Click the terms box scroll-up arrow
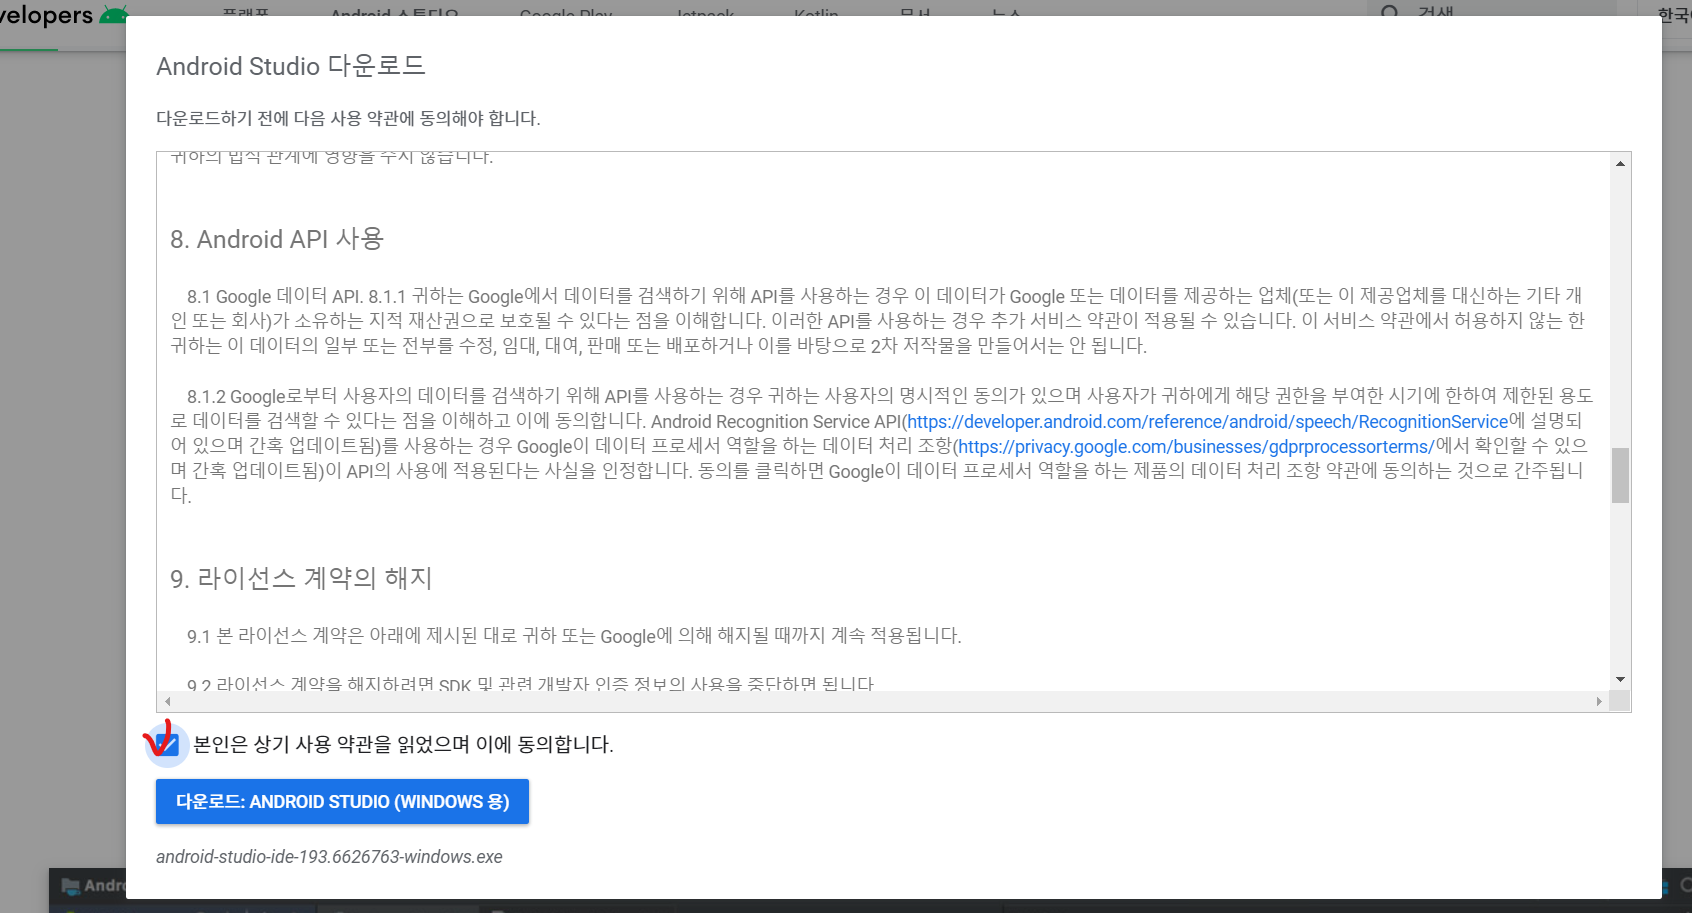Viewport: 1692px width, 913px height. [x=1620, y=163]
